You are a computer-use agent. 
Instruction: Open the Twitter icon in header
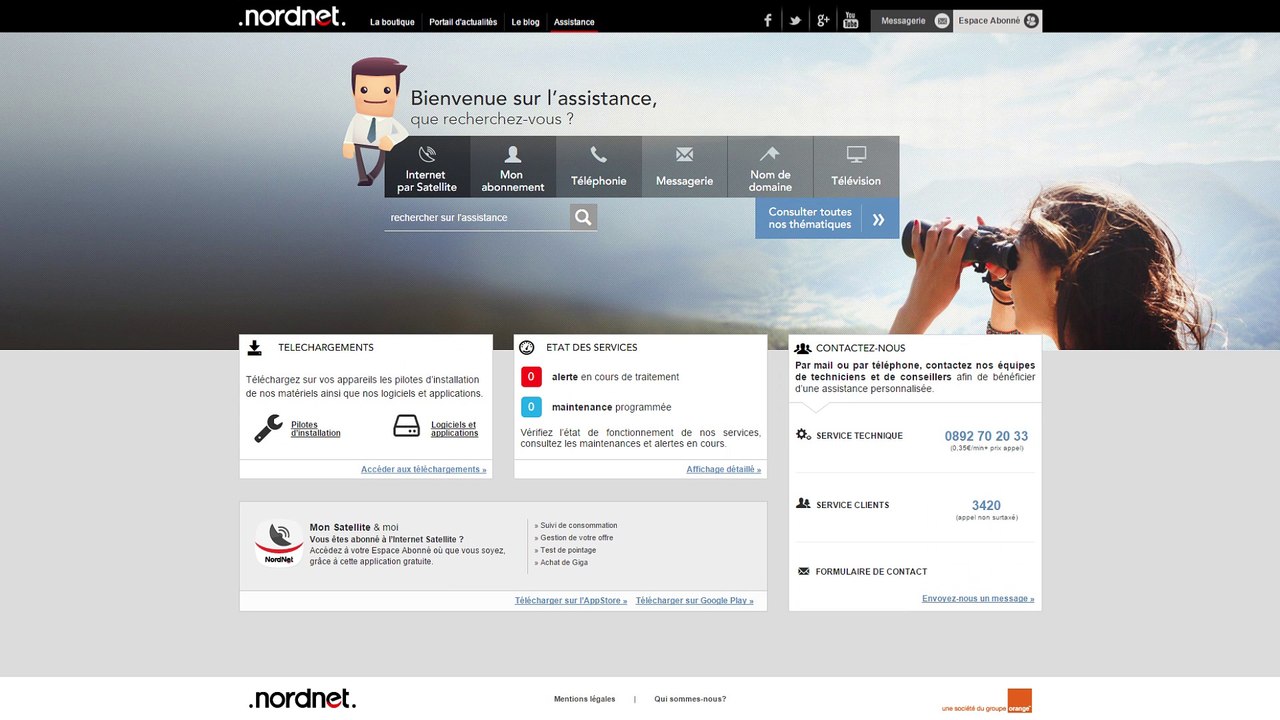click(x=795, y=20)
